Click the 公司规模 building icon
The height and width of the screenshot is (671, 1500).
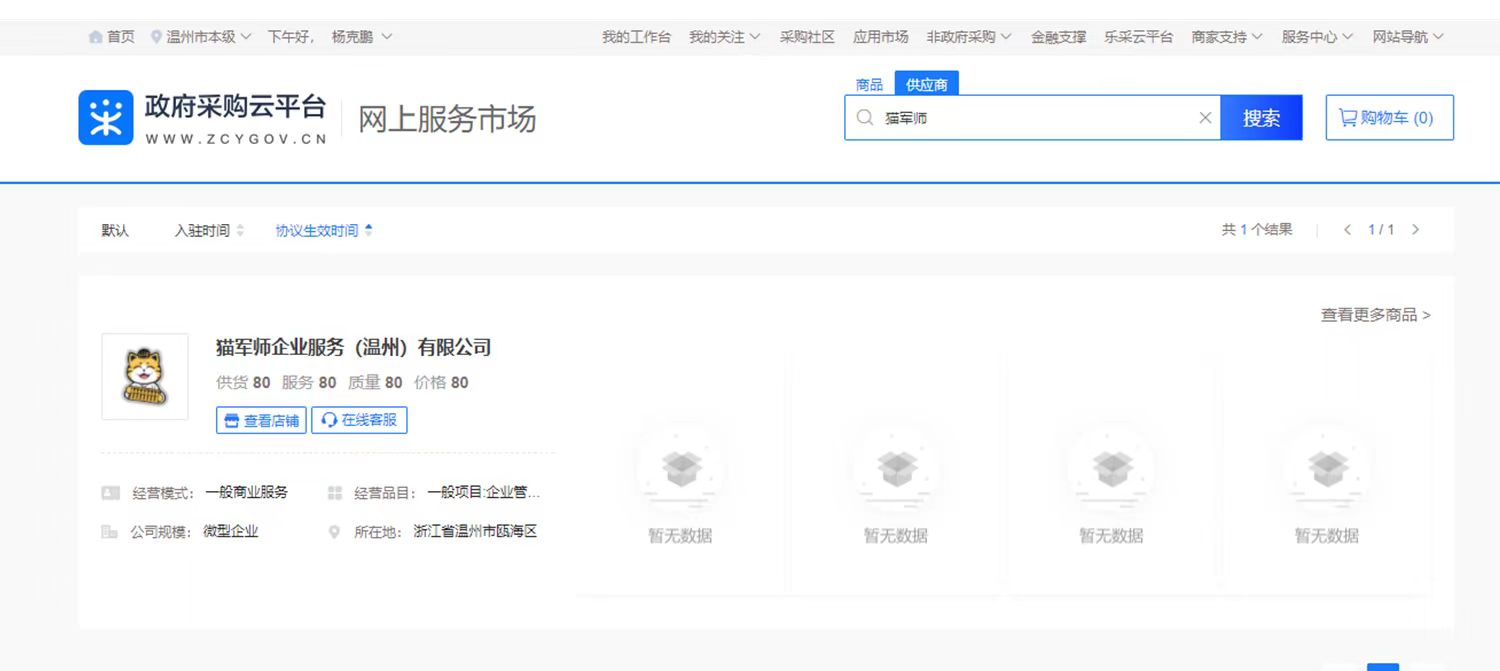click(110, 532)
